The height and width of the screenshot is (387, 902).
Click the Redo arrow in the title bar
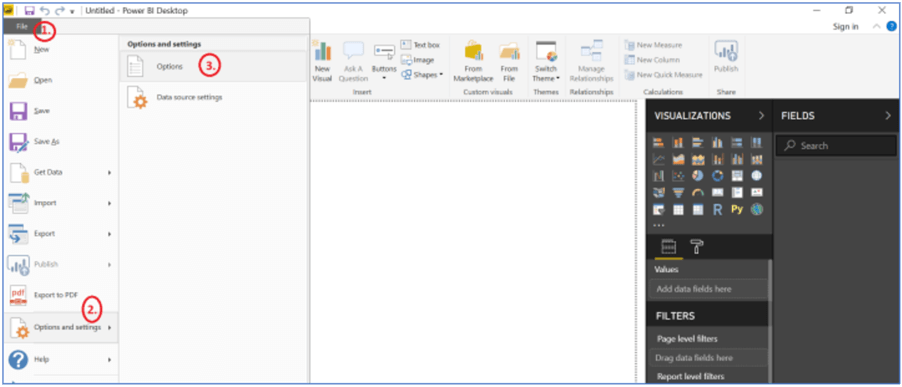pos(59,11)
